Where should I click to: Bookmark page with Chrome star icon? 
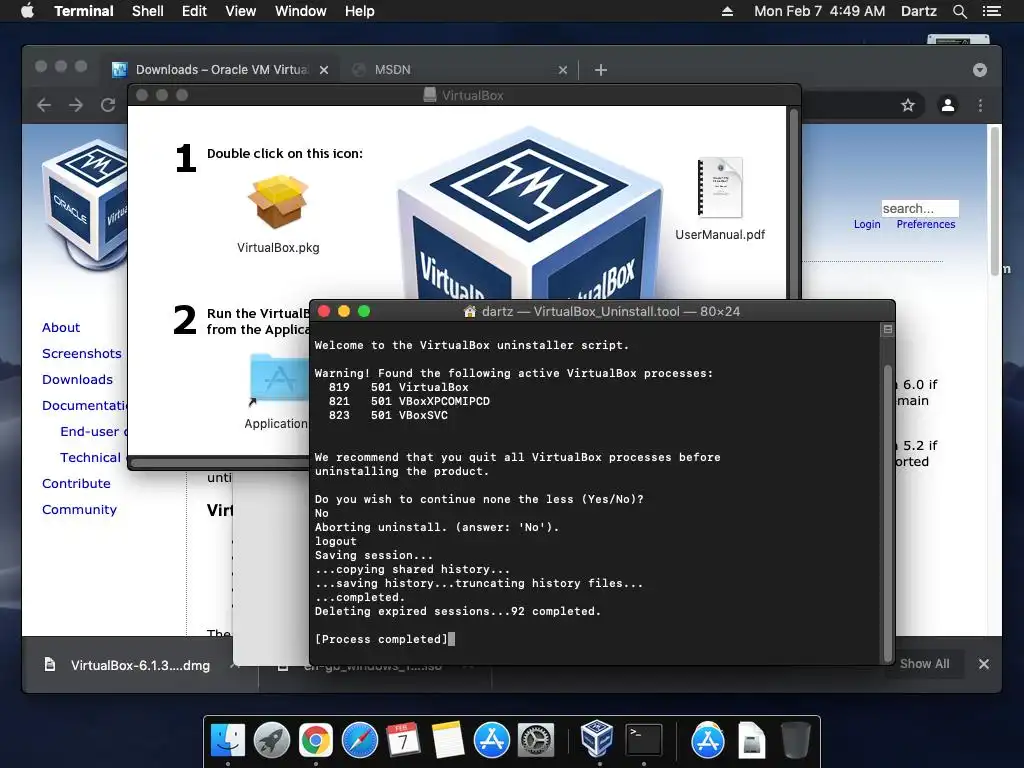coord(908,105)
